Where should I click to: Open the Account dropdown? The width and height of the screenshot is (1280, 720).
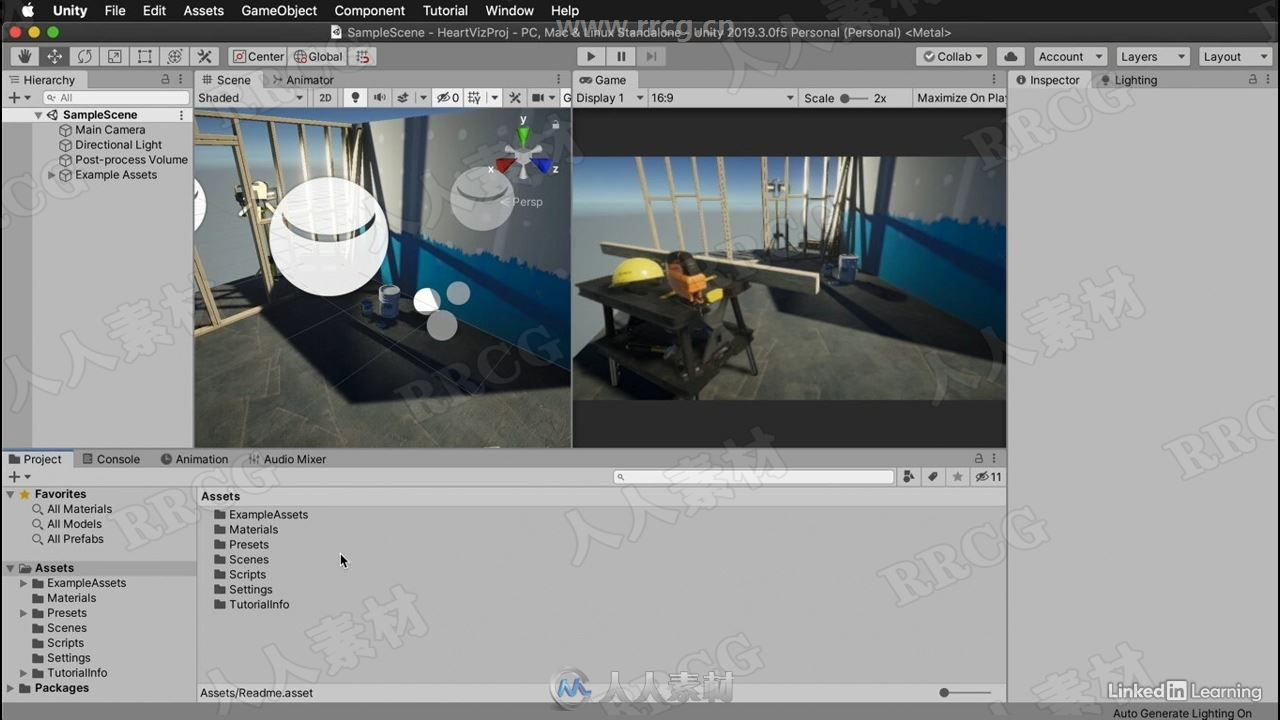coord(1069,57)
